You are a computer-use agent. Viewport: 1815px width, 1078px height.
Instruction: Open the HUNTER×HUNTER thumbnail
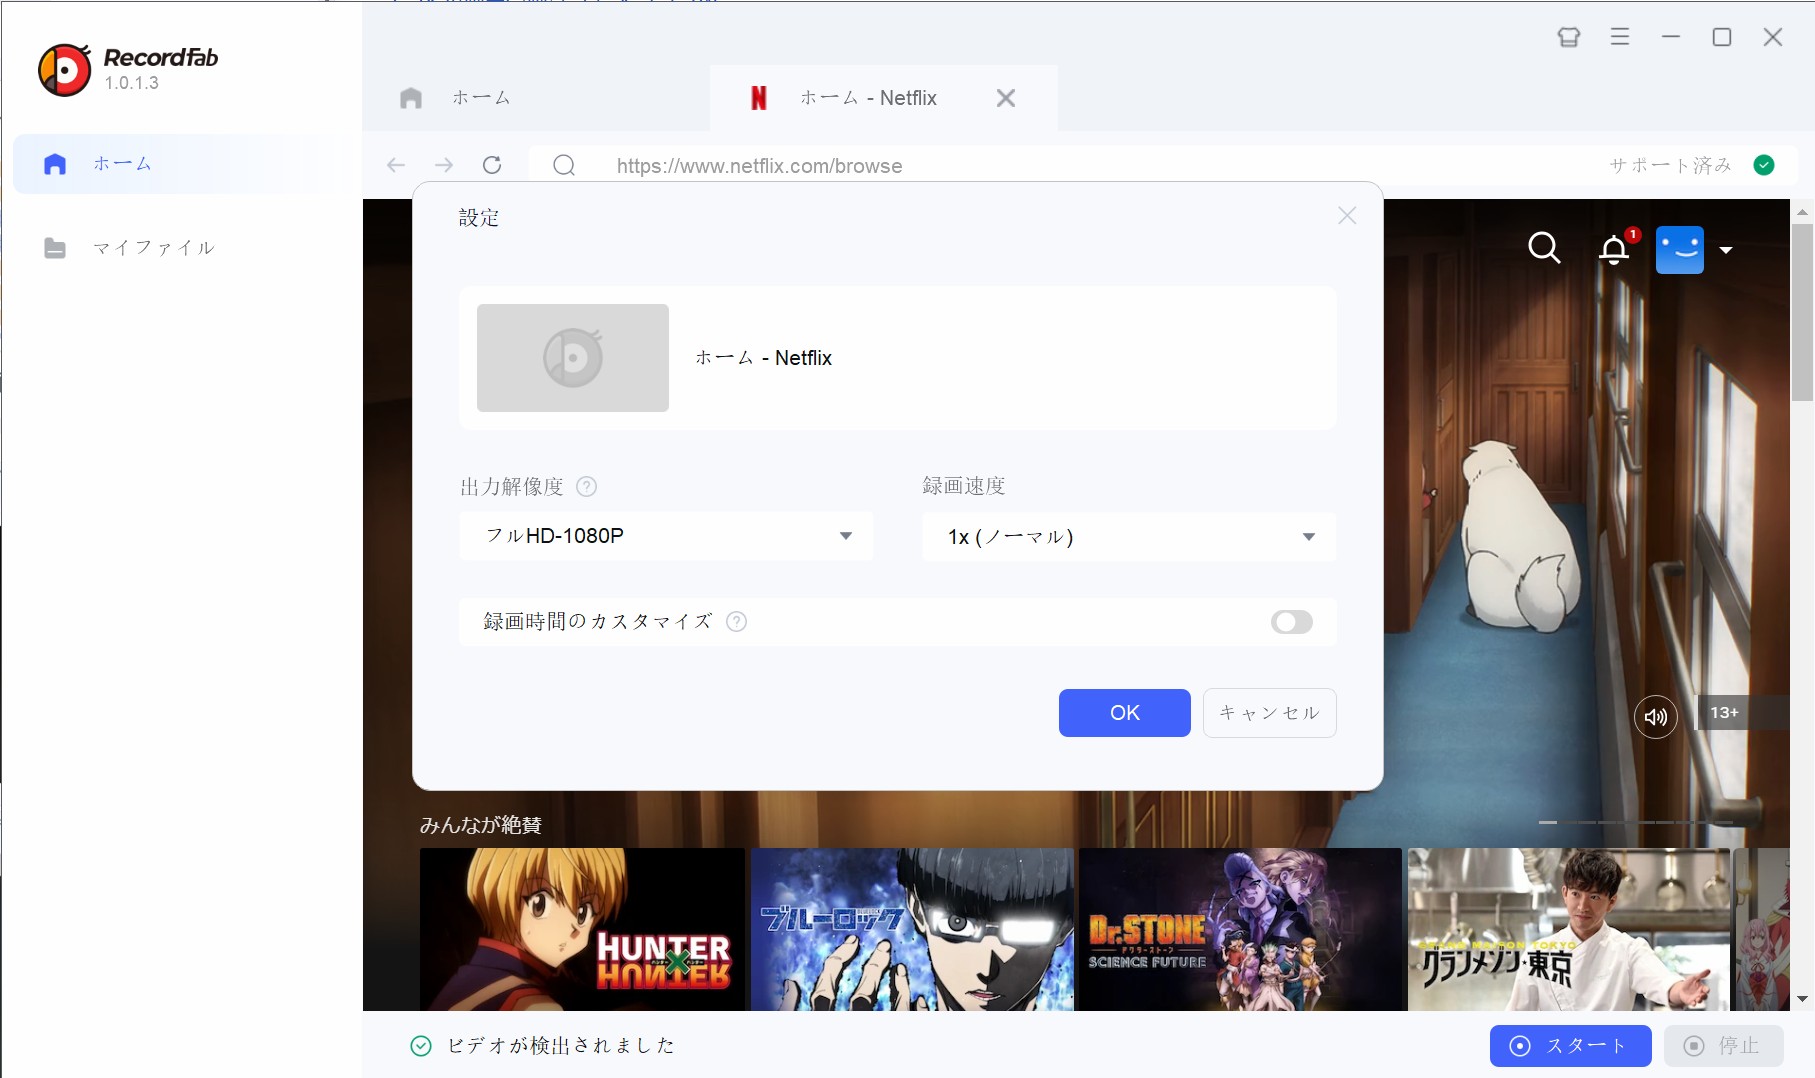pos(582,930)
